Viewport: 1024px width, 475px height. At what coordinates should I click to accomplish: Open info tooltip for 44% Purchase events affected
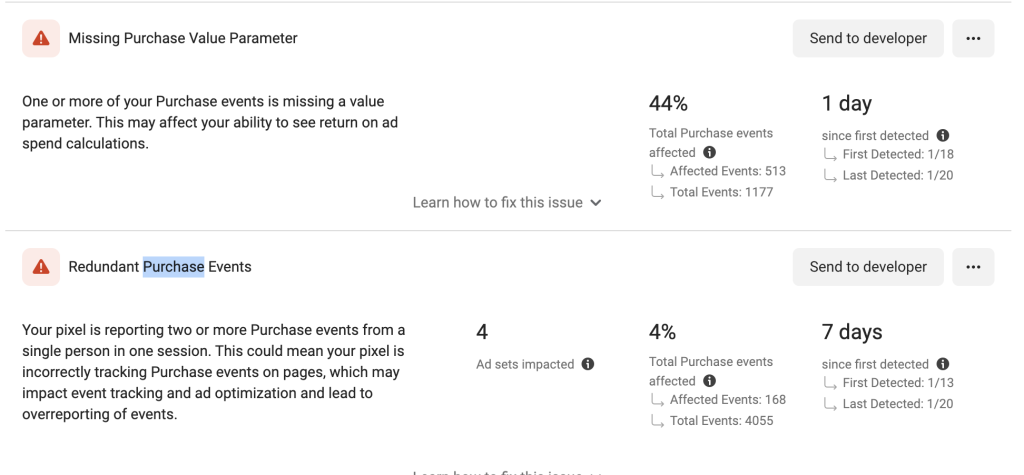(709, 153)
